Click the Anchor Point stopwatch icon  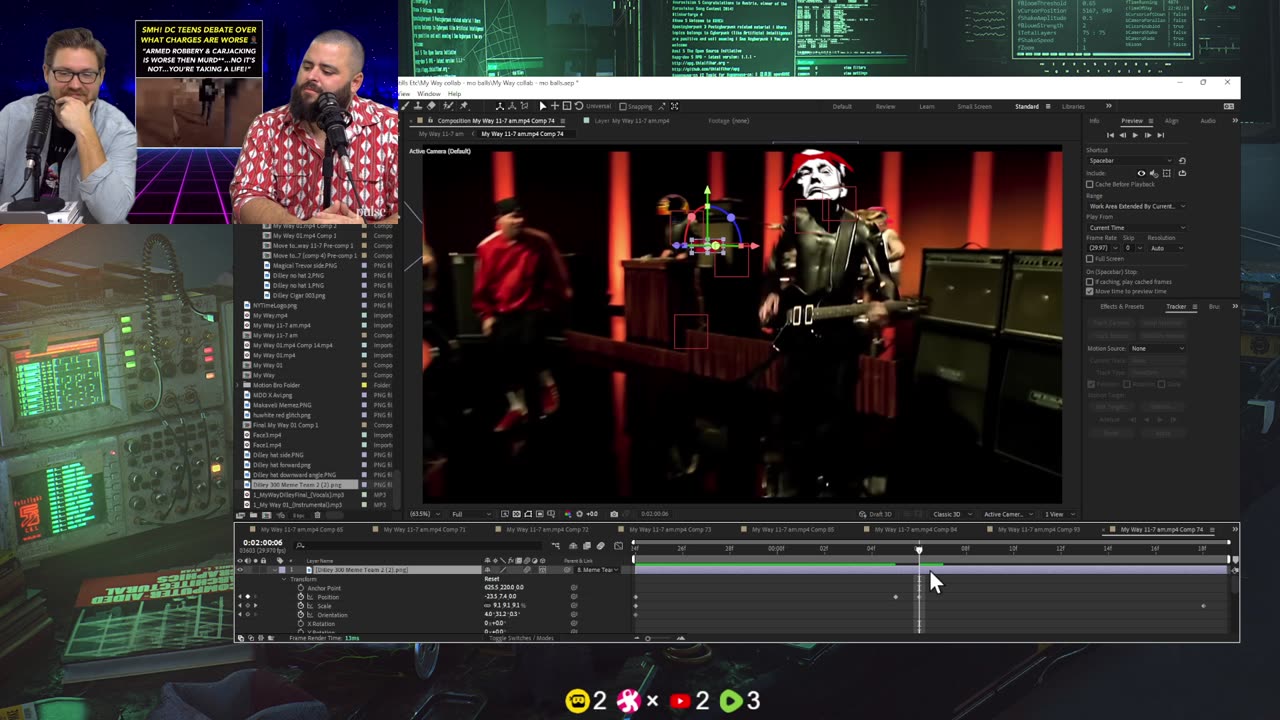pyautogui.click(x=301, y=588)
